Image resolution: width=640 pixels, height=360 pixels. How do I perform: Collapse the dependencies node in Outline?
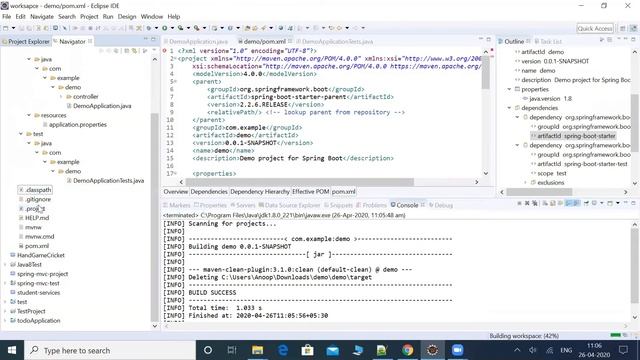(x=509, y=108)
